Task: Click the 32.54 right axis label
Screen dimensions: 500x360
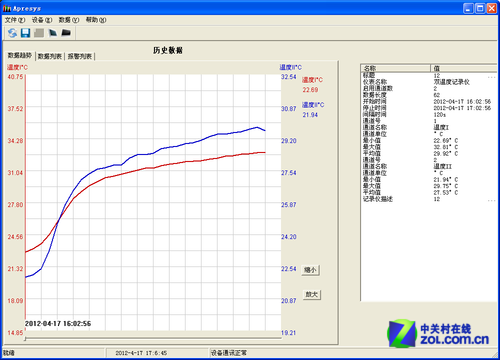Action: coord(289,77)
